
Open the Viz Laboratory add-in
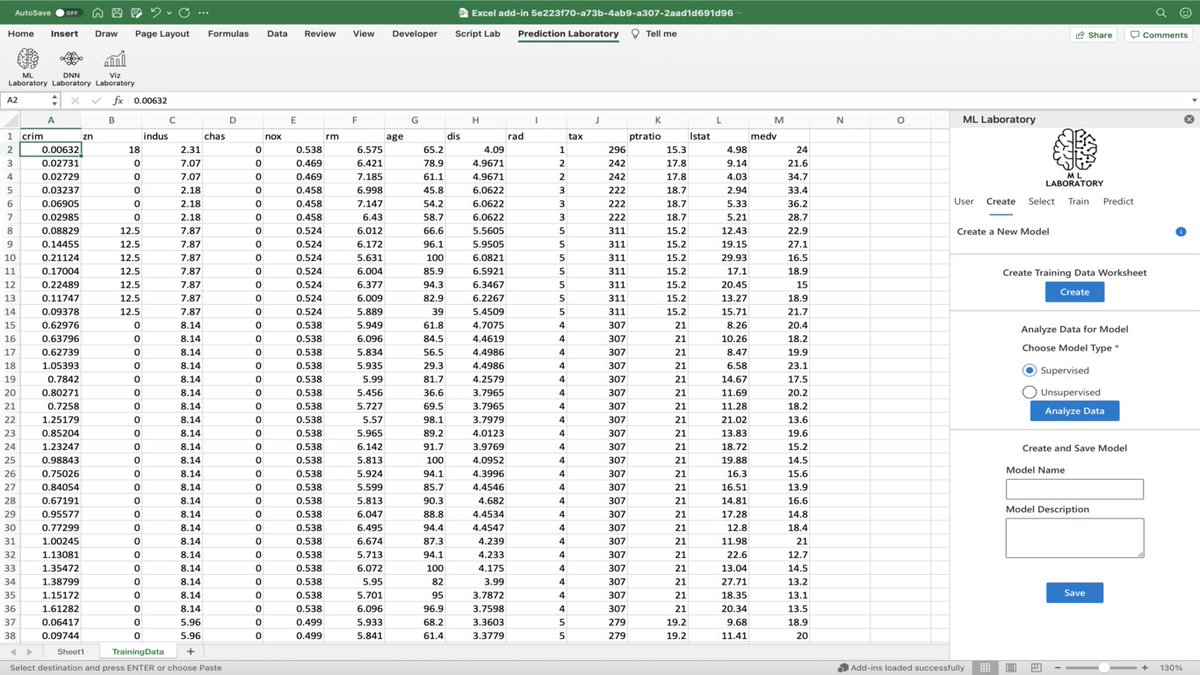(115, 68)
